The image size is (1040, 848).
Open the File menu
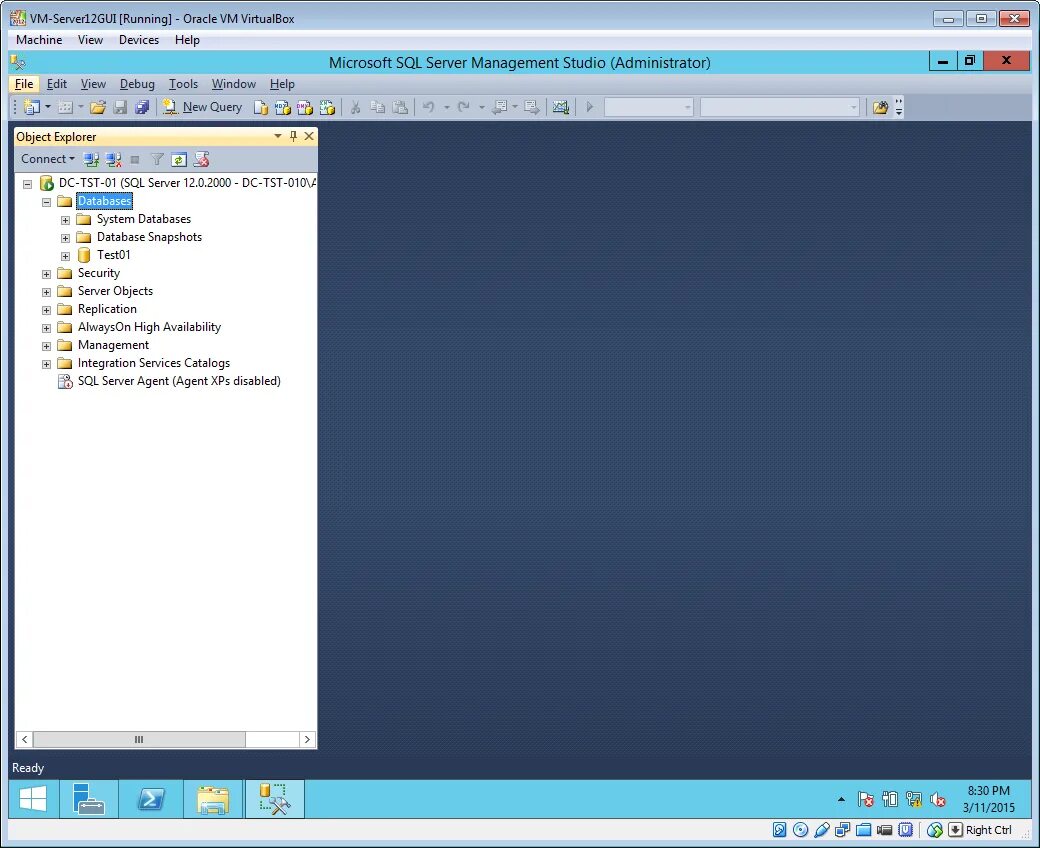pos(24,84)
